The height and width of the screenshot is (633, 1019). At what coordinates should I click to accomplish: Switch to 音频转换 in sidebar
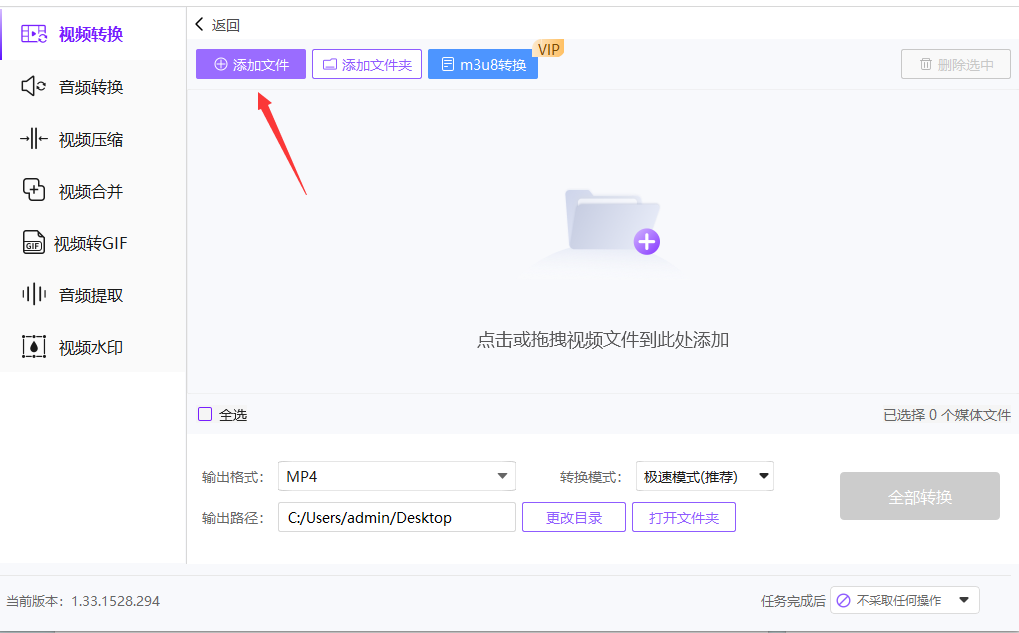93,86
